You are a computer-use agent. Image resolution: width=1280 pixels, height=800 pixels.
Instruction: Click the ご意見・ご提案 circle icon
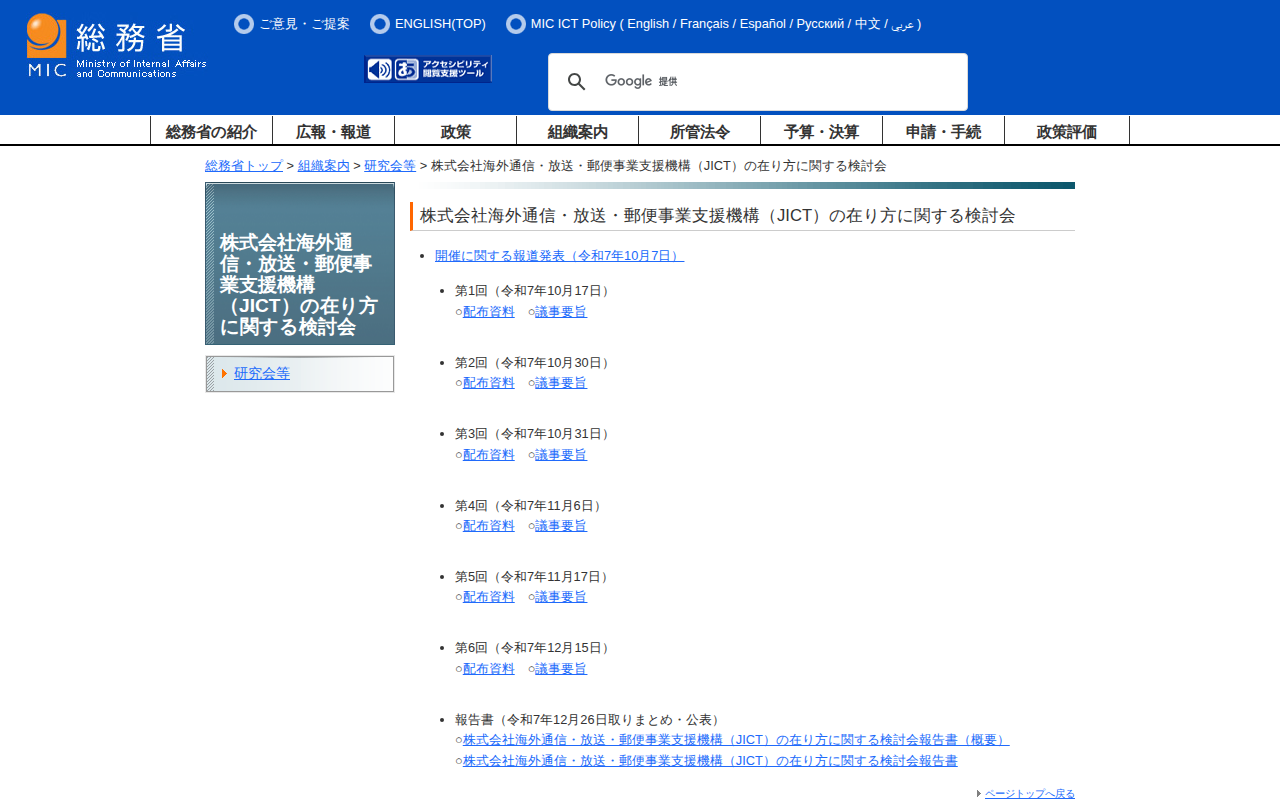click(244, 24)
